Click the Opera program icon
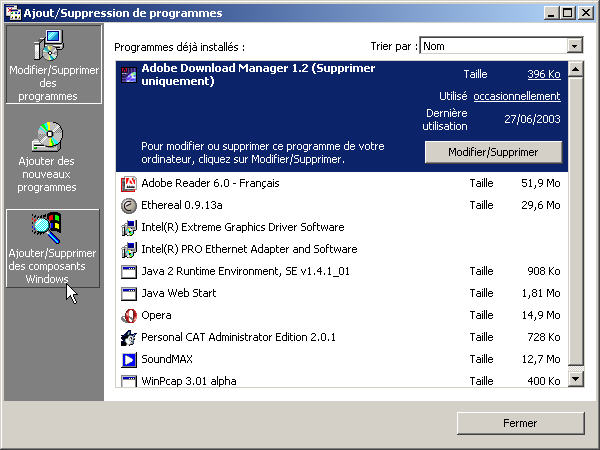Image resolution: width=600 pixels, height=450 pixels. (x=129, y=316)
